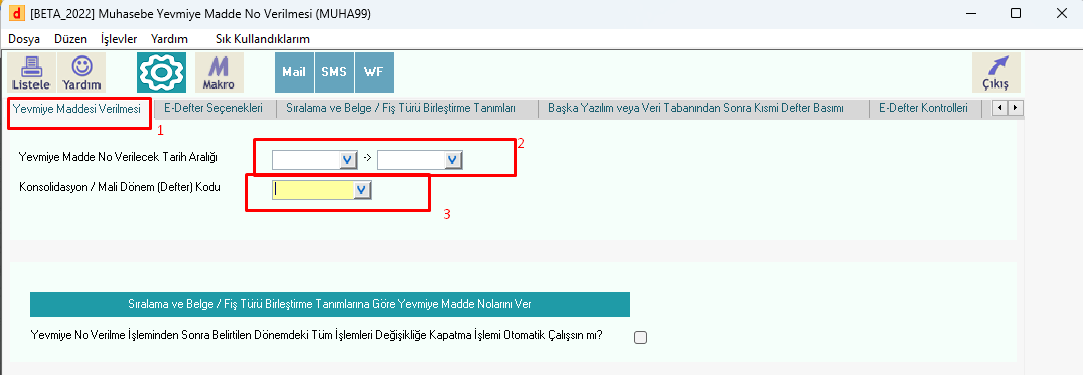1083x375 pixels.
Task: Open the İşlevler menu
Action: (119, 39)
